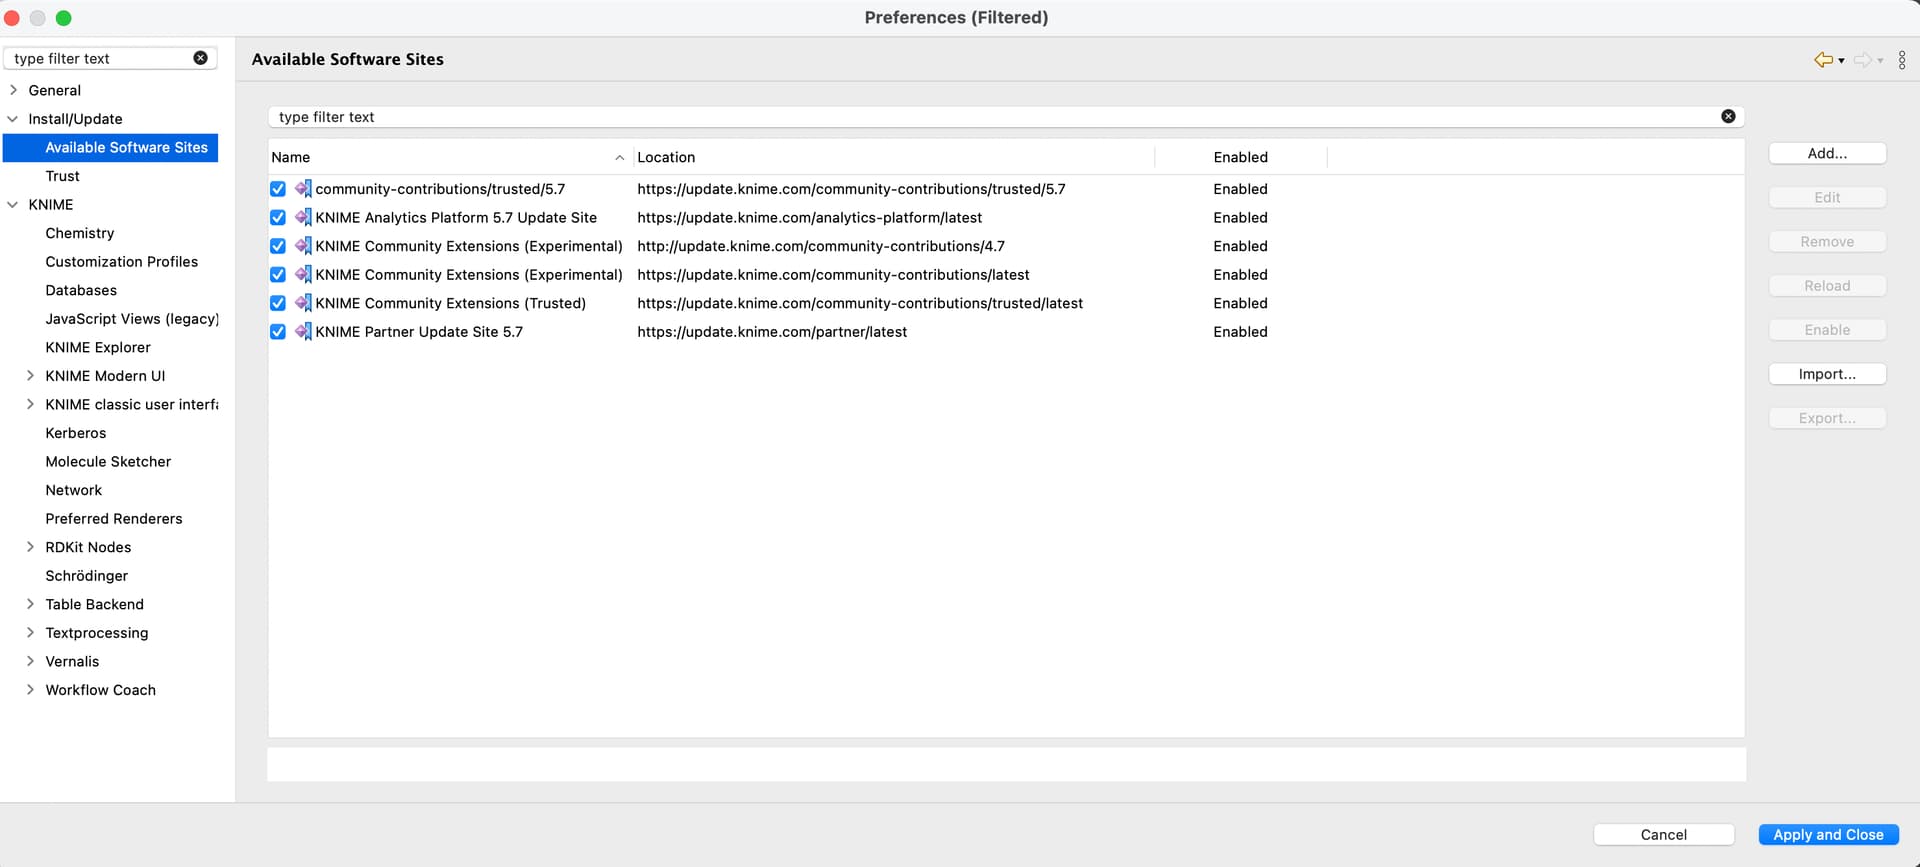Toggle the KNIME Partner Update Site checkbox
The width and height of the screenshot is (1920, 867).
click(278, 332)
